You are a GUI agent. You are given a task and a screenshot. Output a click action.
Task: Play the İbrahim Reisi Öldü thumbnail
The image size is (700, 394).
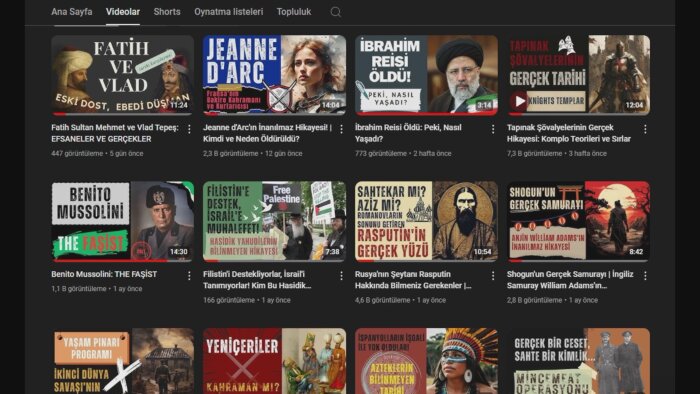point(426,75)
